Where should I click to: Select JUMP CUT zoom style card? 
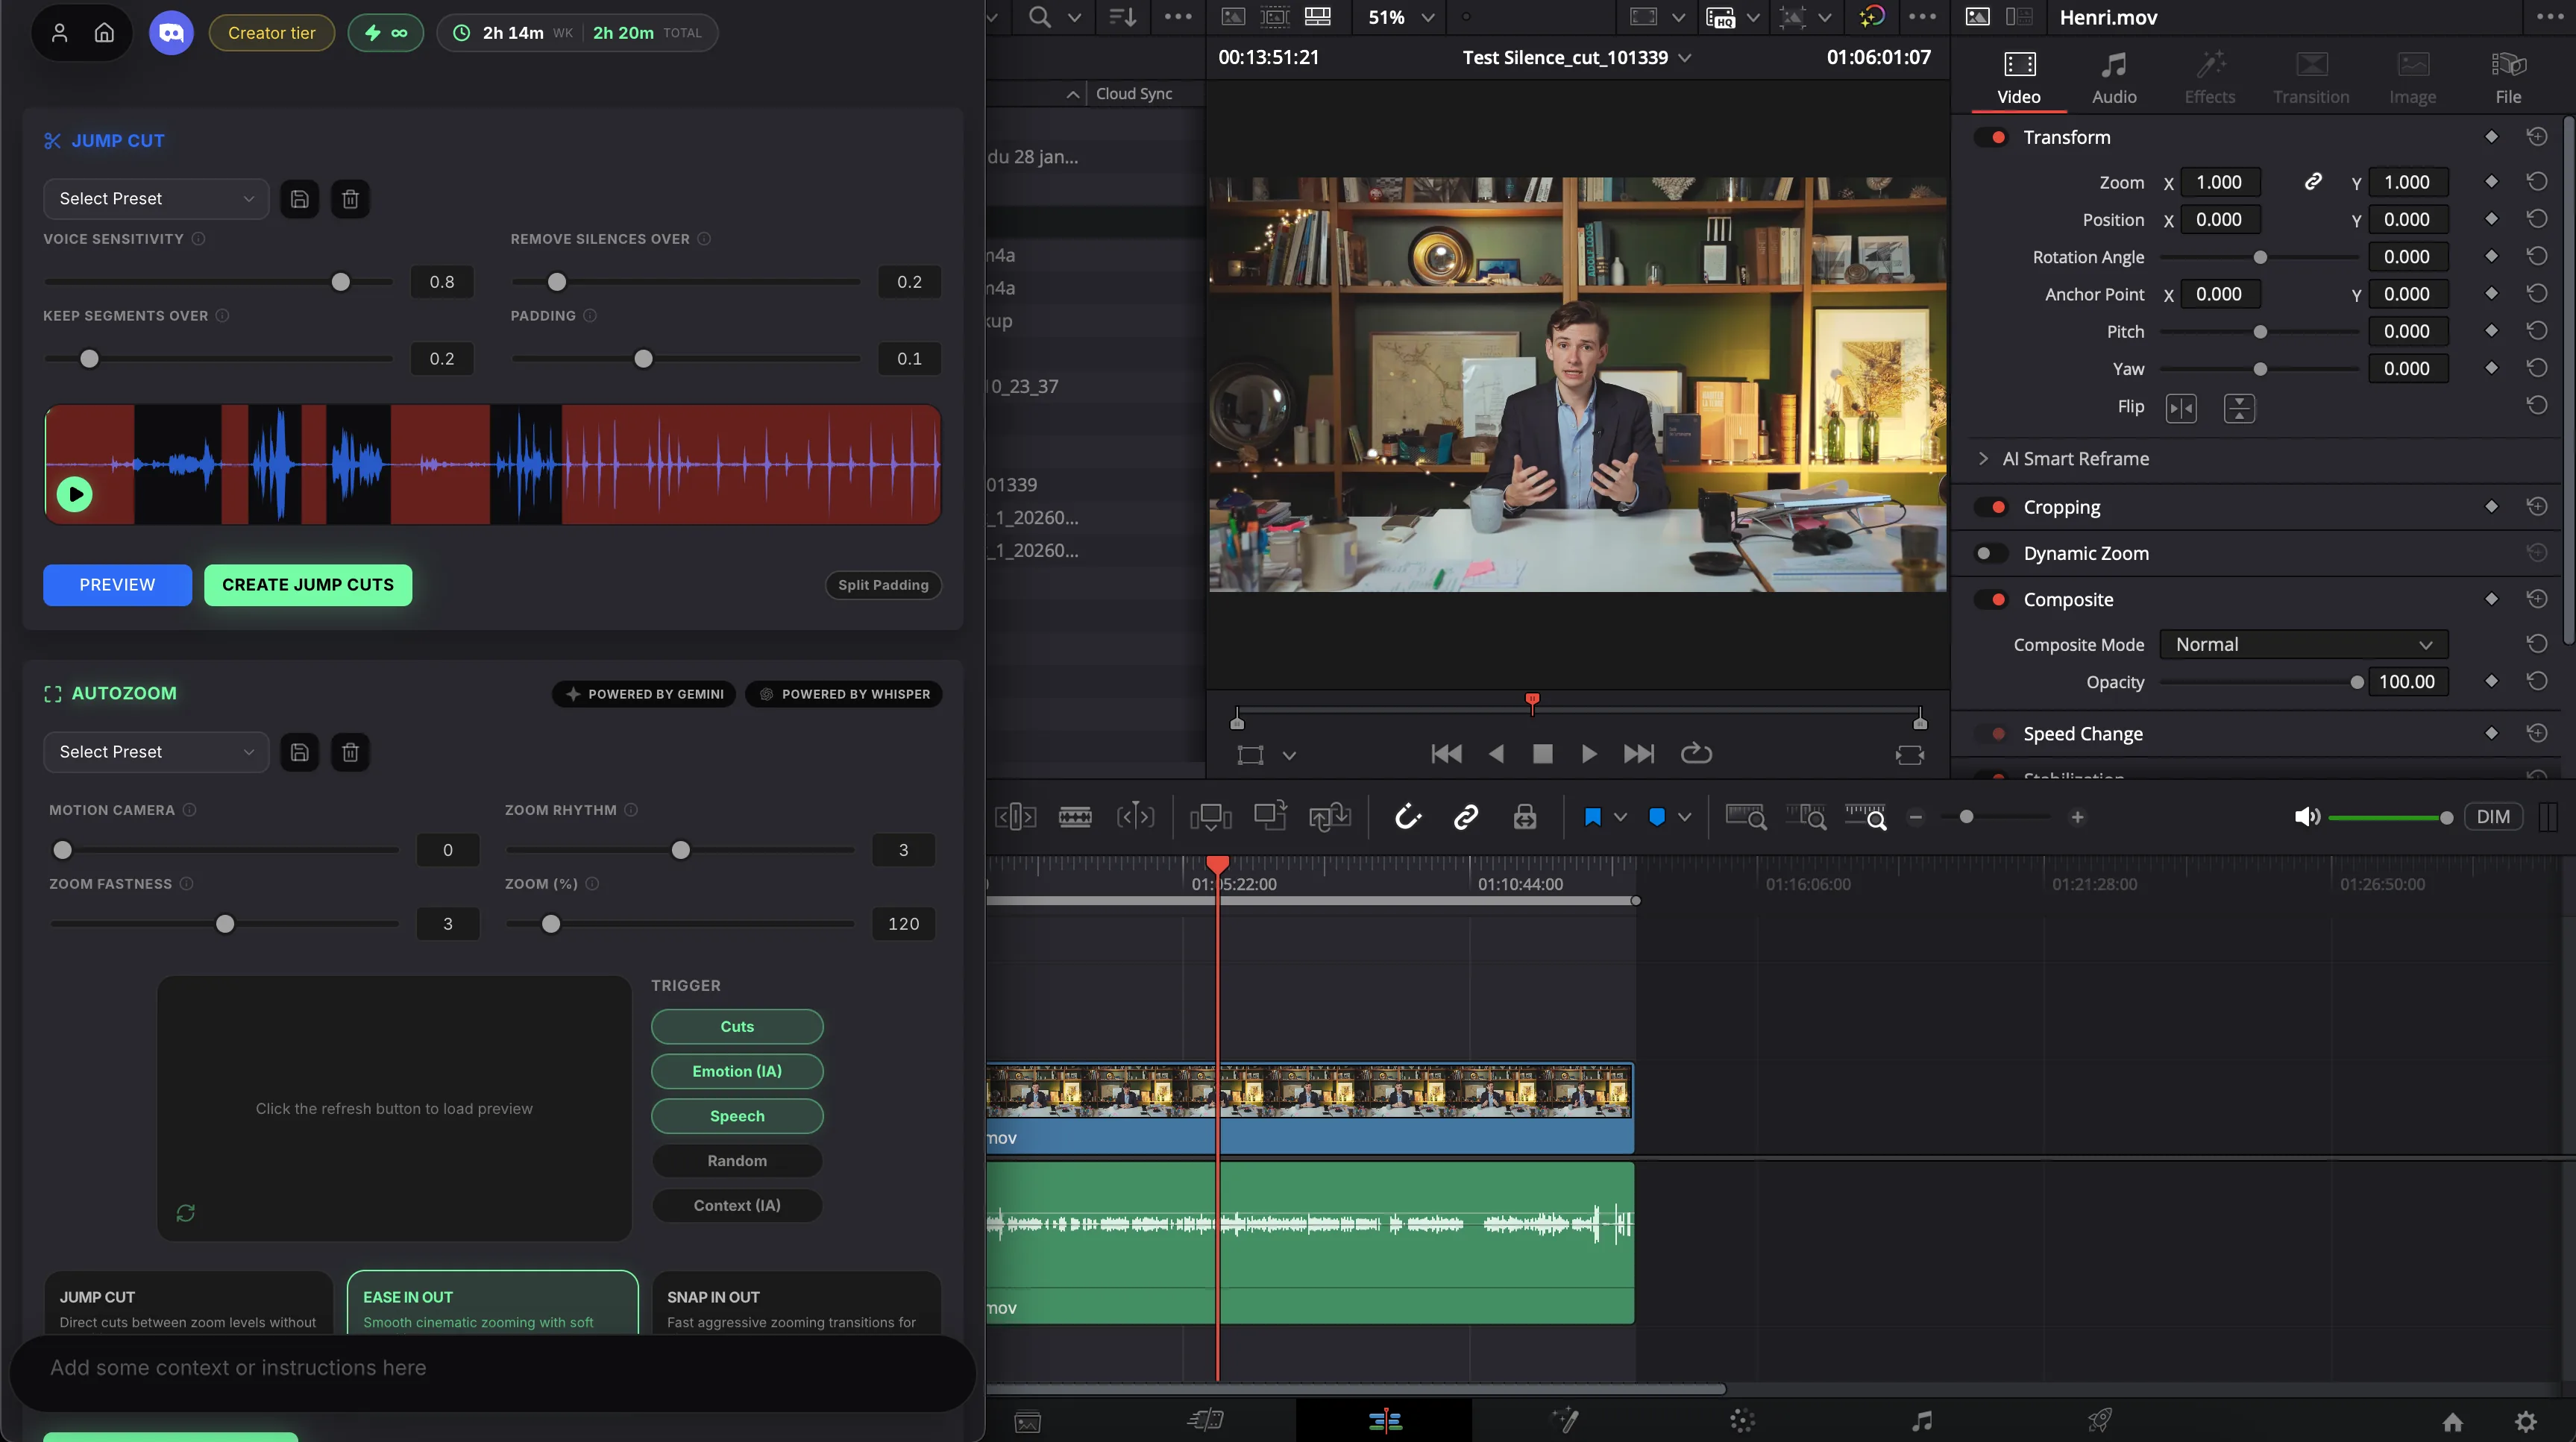click(188, 1303)
